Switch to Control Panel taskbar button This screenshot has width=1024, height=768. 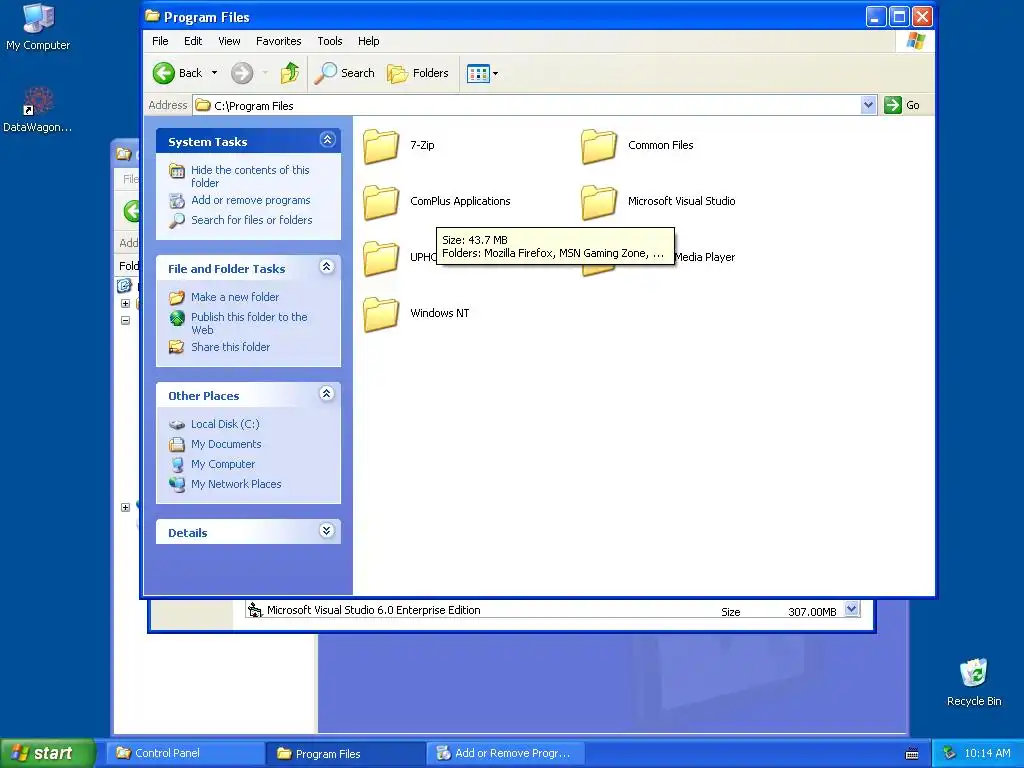click(186, 753)
